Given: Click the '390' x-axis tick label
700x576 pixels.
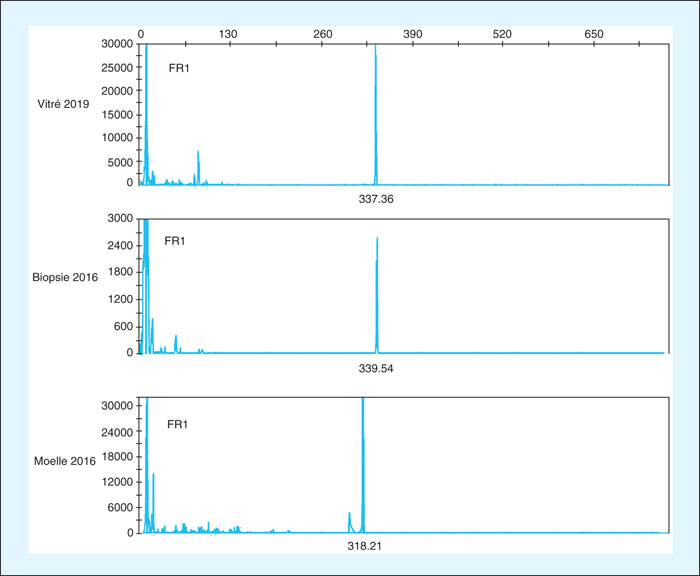Looking at the screenshot, I should point(412,34).
